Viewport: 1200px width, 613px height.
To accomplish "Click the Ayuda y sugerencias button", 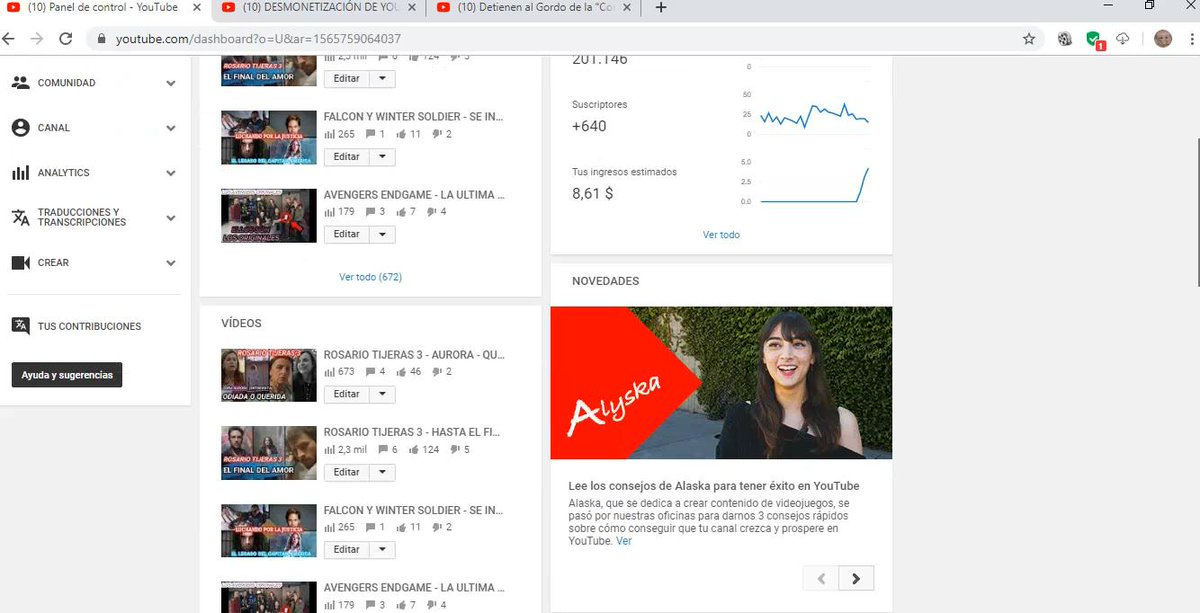I will click(x=66, y=375).
